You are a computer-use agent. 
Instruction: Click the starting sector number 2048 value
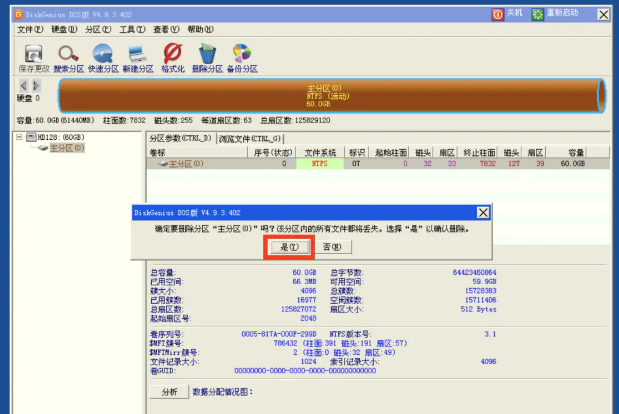click(x=308, y=318)
